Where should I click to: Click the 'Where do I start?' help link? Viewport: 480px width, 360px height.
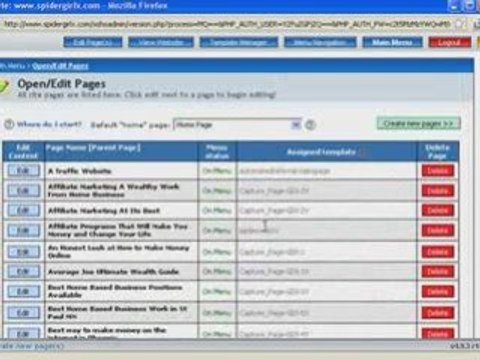[49, 124]
